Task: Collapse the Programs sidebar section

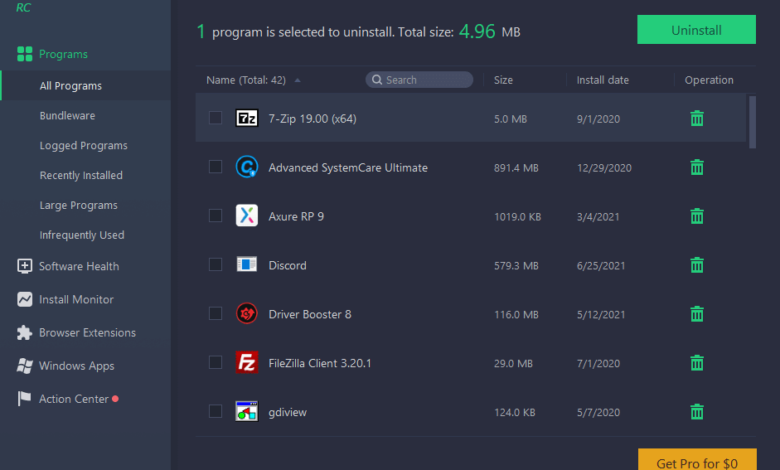Action: coord(62,54)
